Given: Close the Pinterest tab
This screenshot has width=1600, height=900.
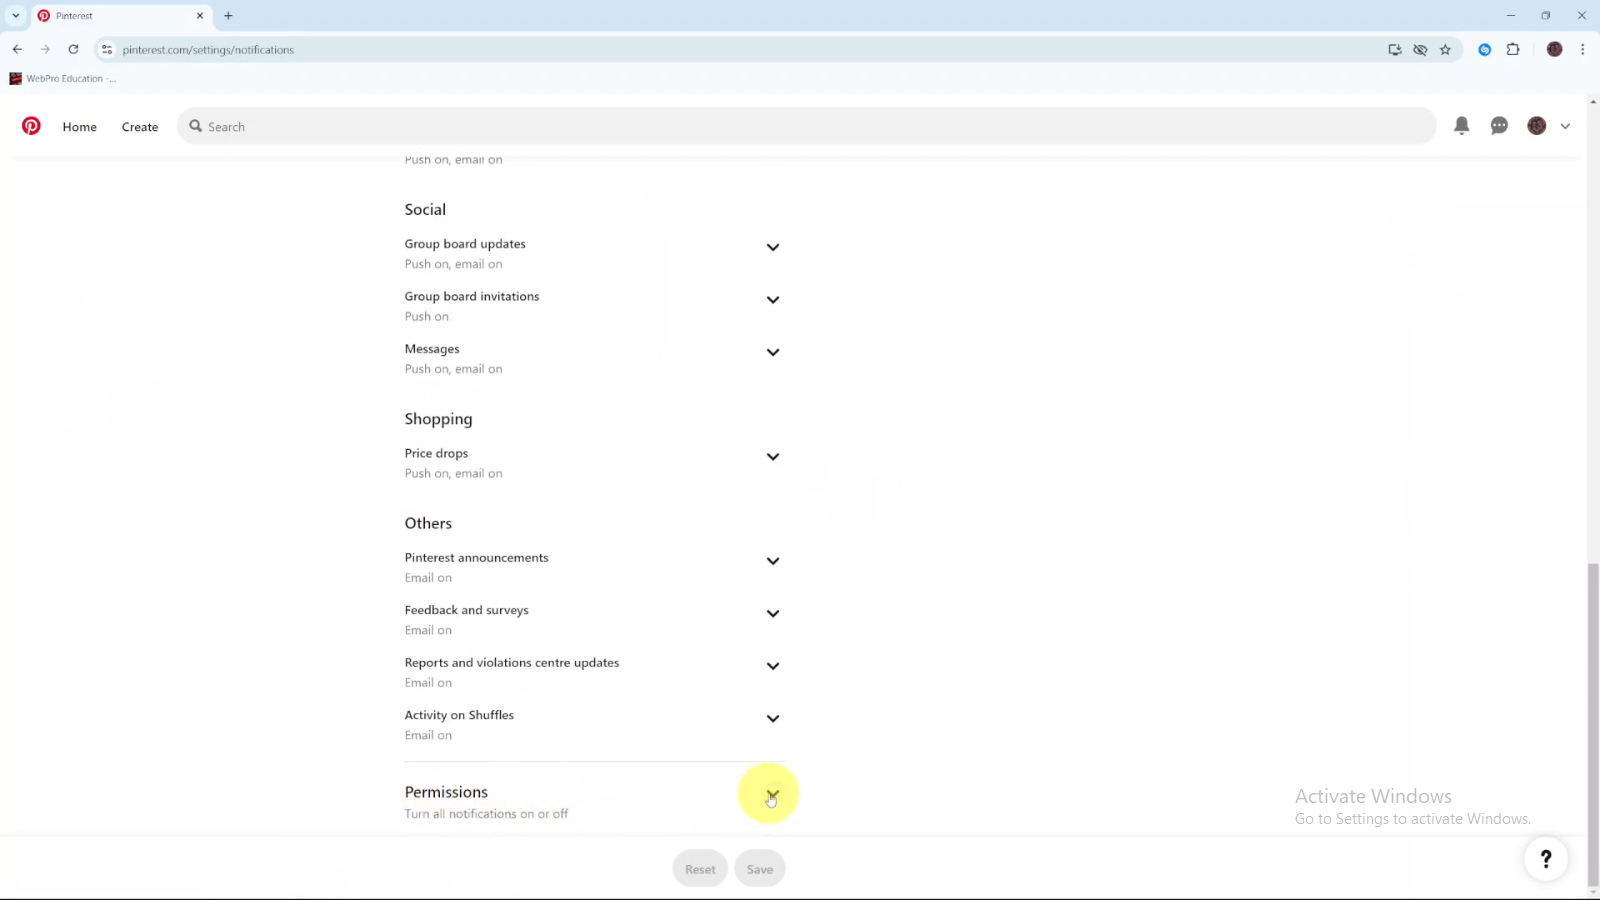Looking at the screenshot, I should pos(199,16).
